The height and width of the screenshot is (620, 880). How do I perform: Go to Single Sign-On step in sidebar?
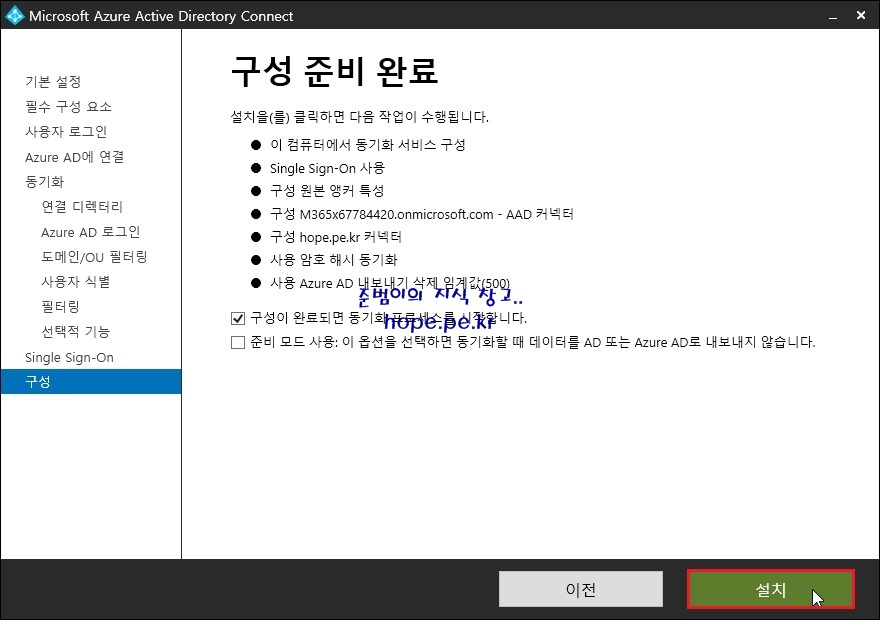pos(69,357)
